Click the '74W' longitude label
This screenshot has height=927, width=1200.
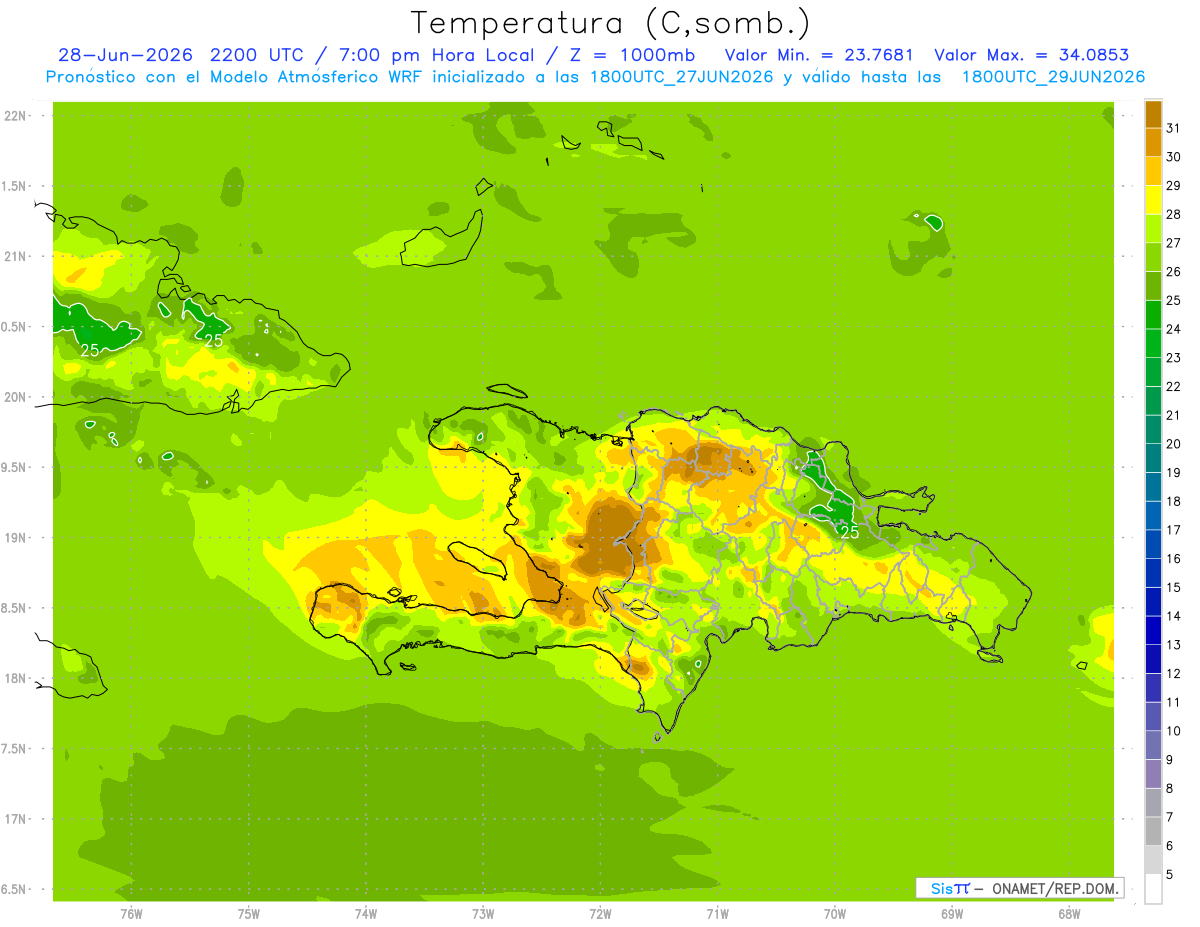pyautogui.click(x=365, y=913)
